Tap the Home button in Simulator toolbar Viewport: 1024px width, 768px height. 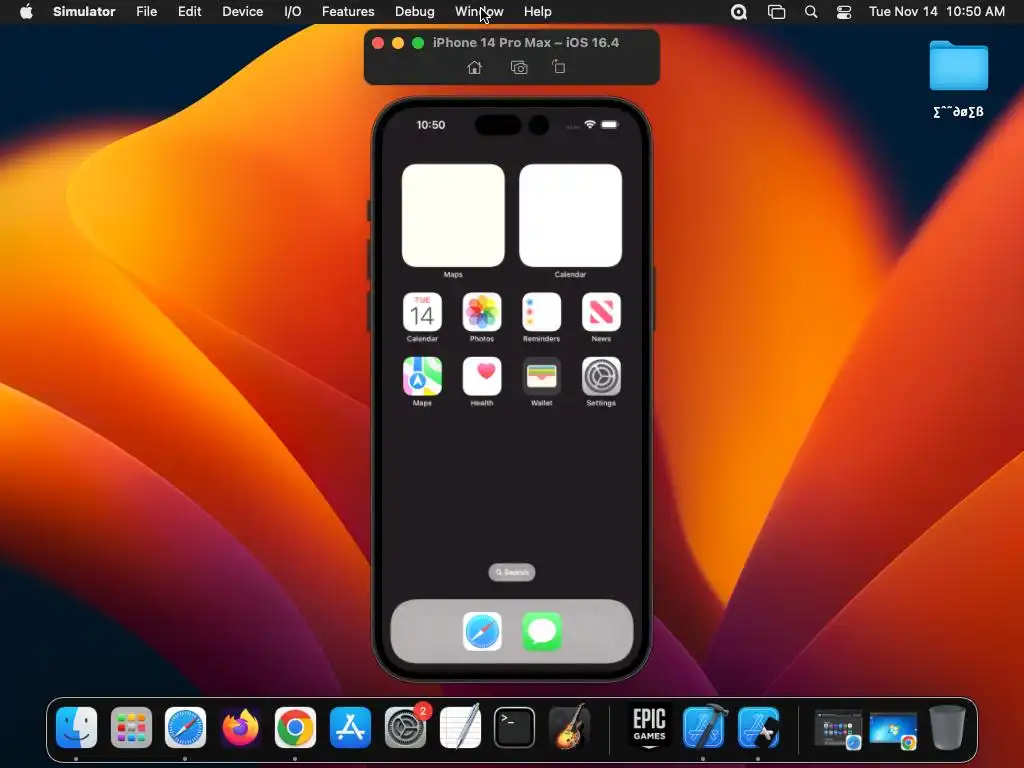pyautogui.click(x=475, y=67)
